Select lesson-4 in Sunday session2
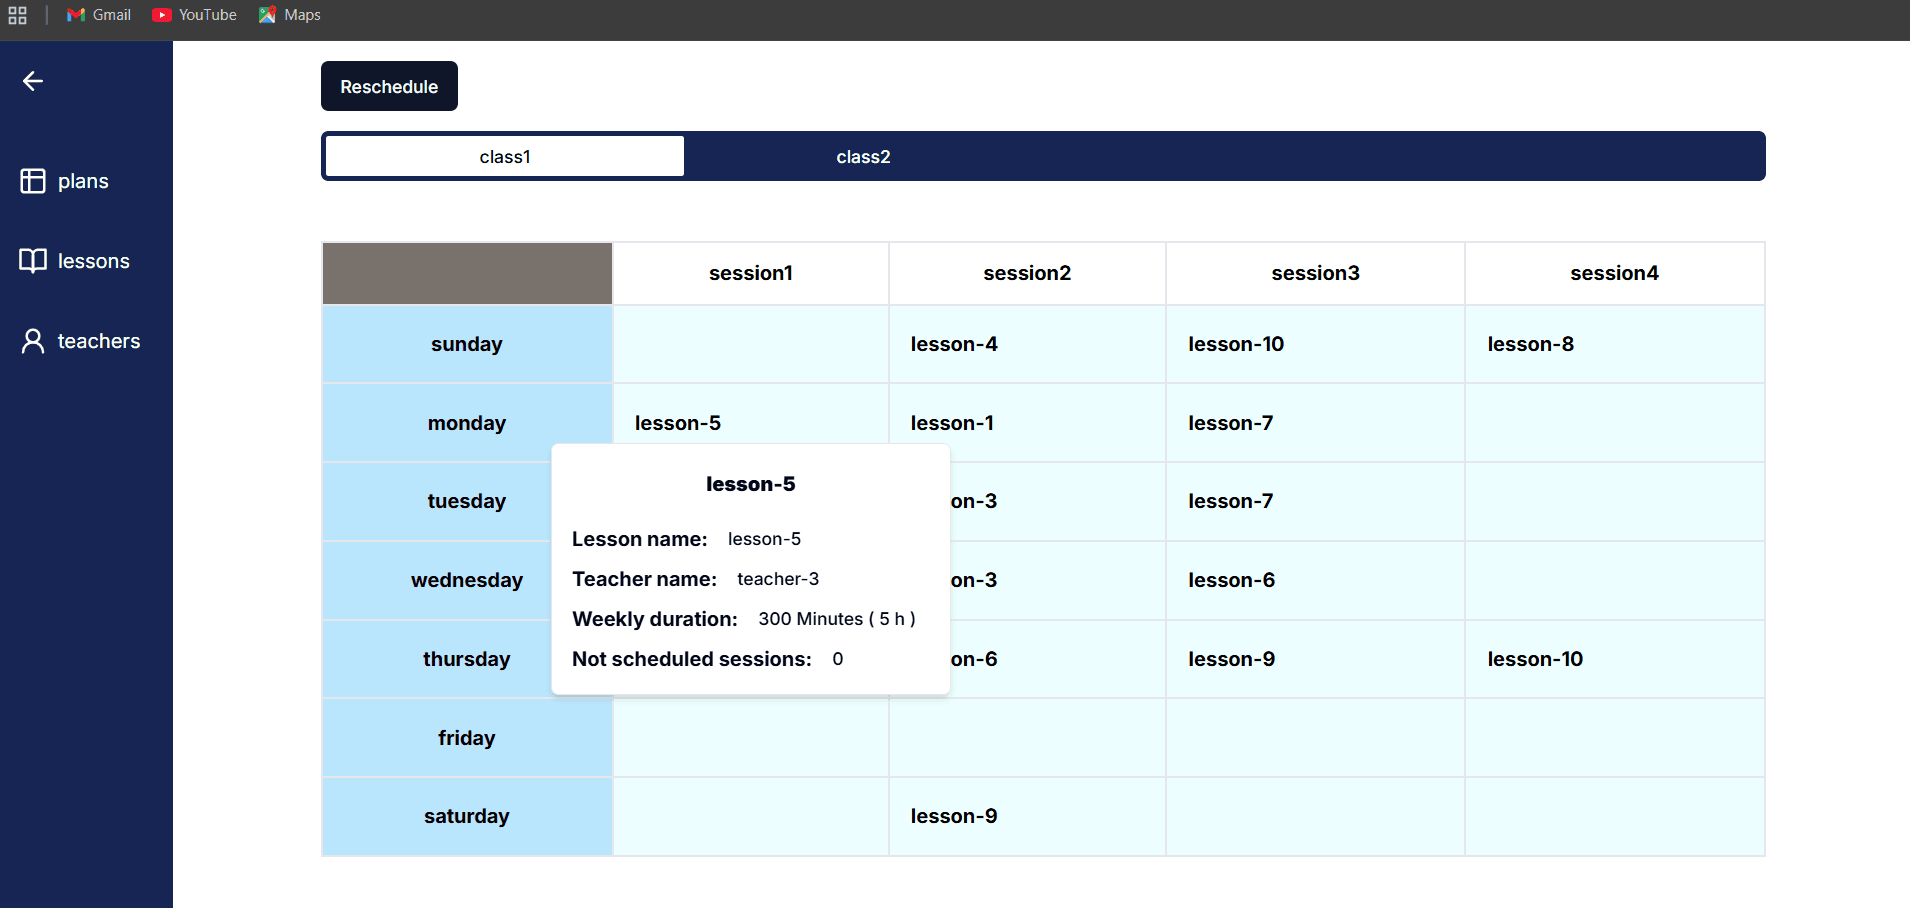This screenshot has height=908, width=1910. tap(954, 344)
